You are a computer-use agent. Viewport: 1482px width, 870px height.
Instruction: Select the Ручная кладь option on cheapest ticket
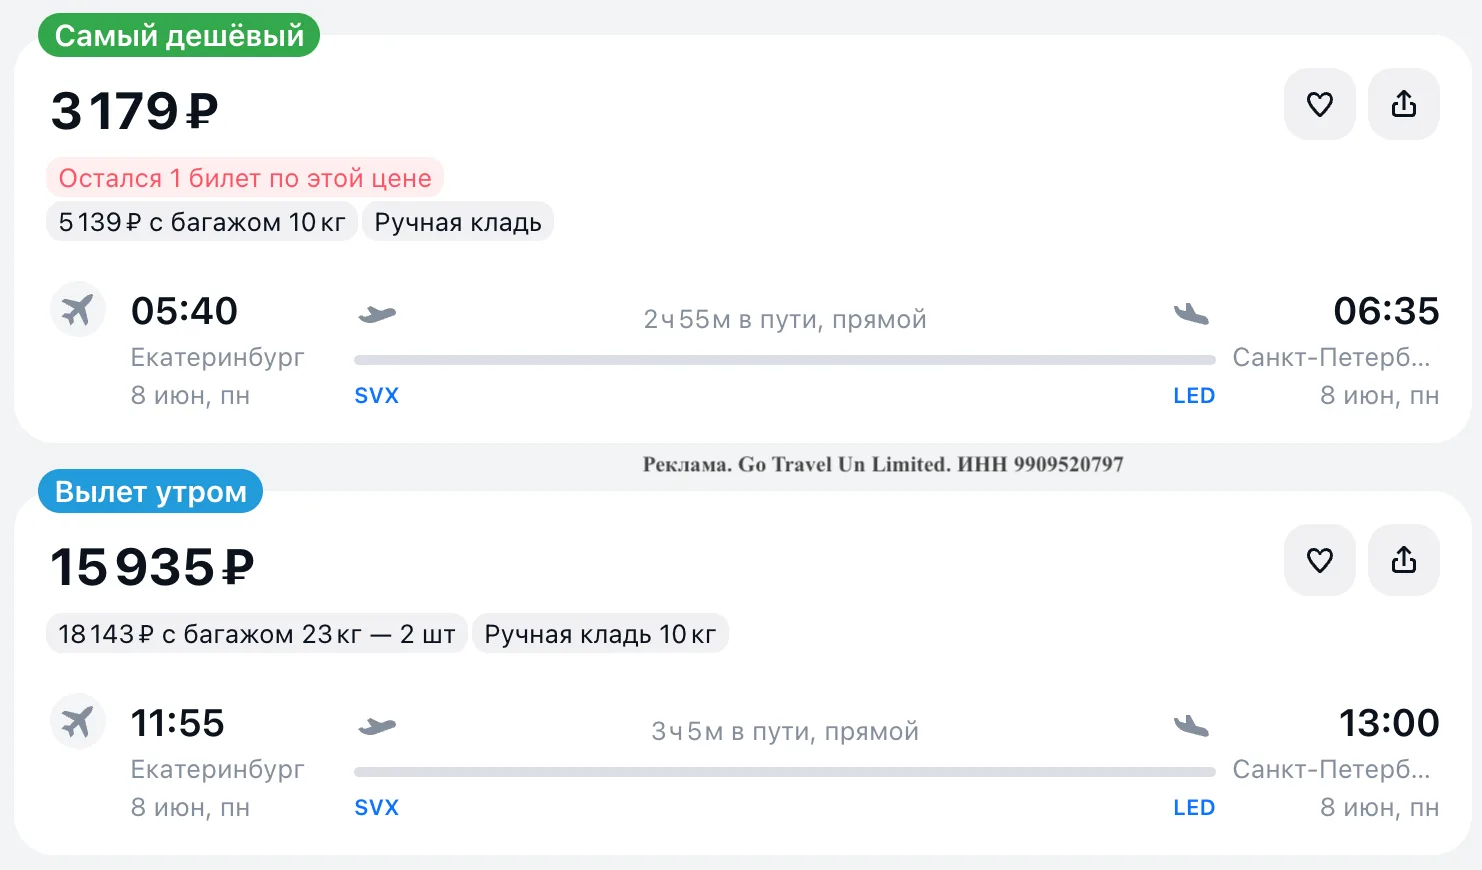coord(458,222)
